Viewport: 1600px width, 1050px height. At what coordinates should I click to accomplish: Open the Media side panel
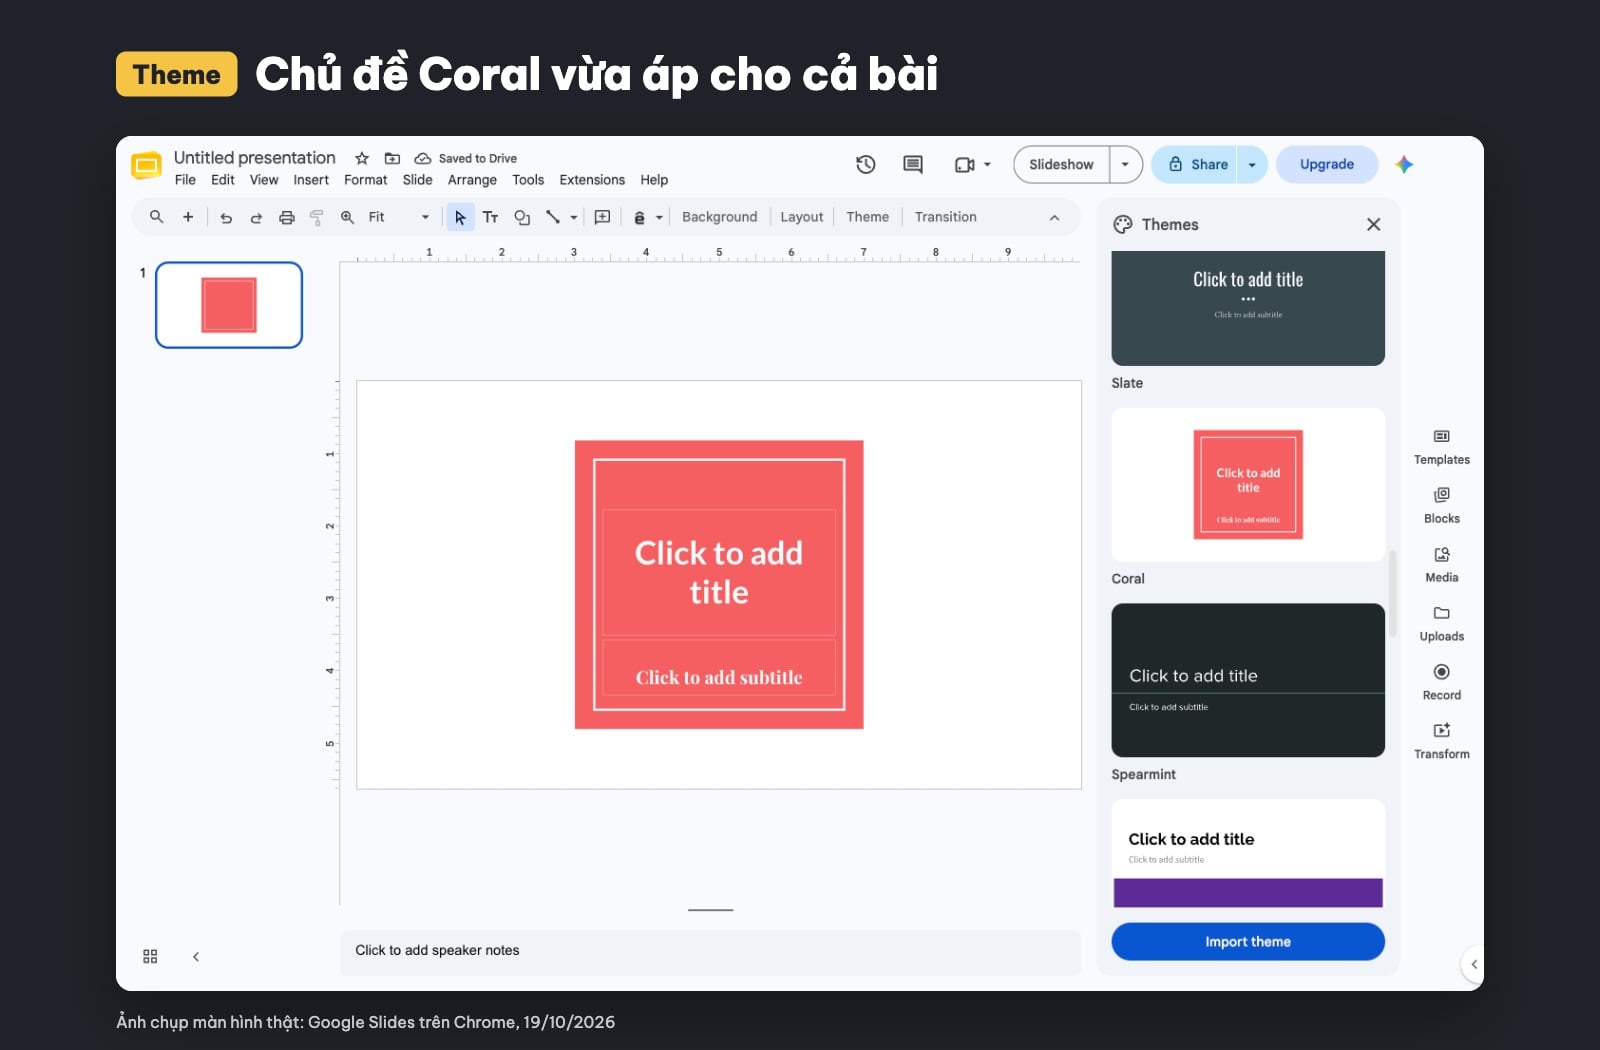click(x=1441, y=564)
